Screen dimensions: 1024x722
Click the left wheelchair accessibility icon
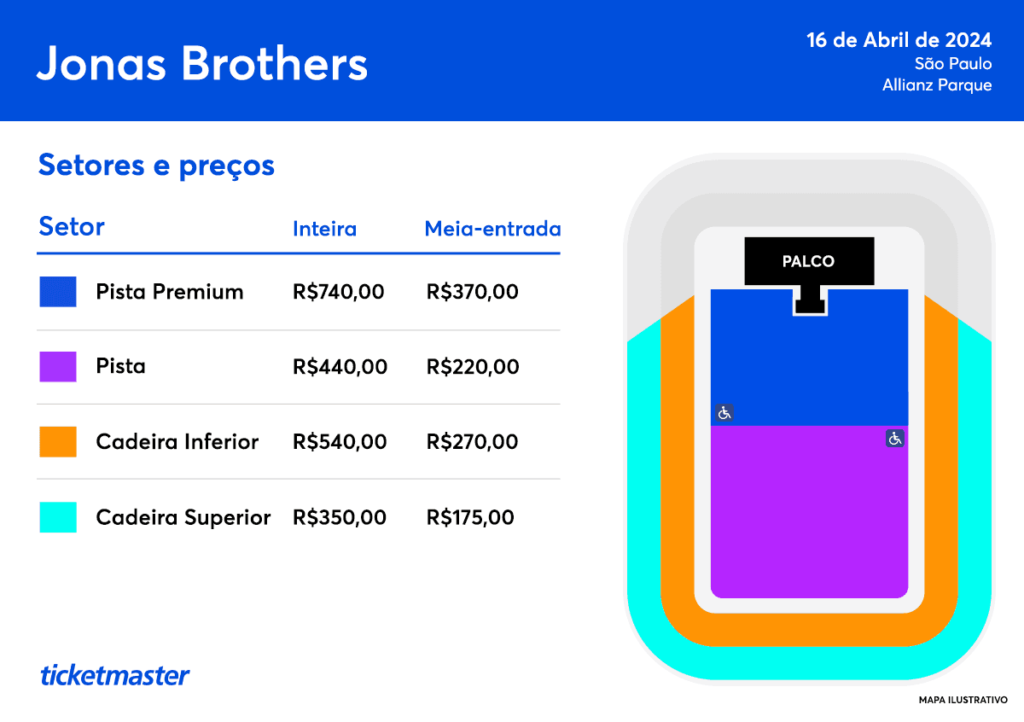tap(725, 412)
